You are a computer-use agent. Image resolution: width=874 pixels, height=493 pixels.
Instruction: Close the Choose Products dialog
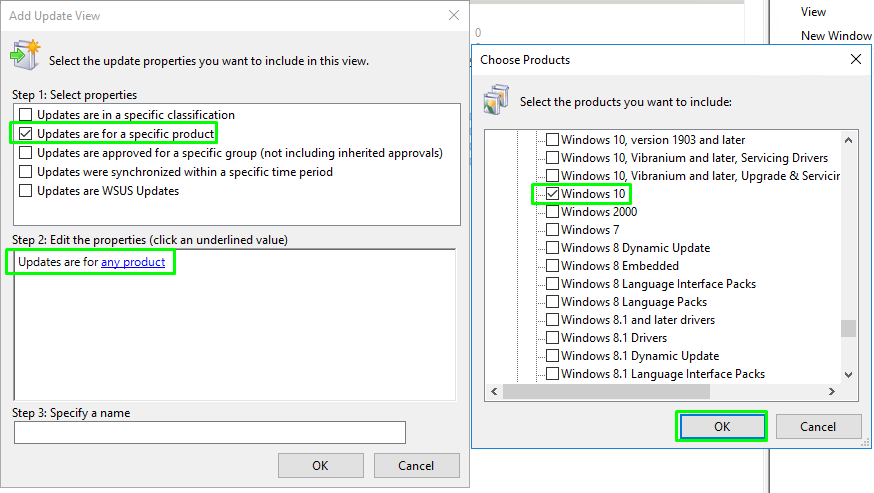click(x=855, y=60)
